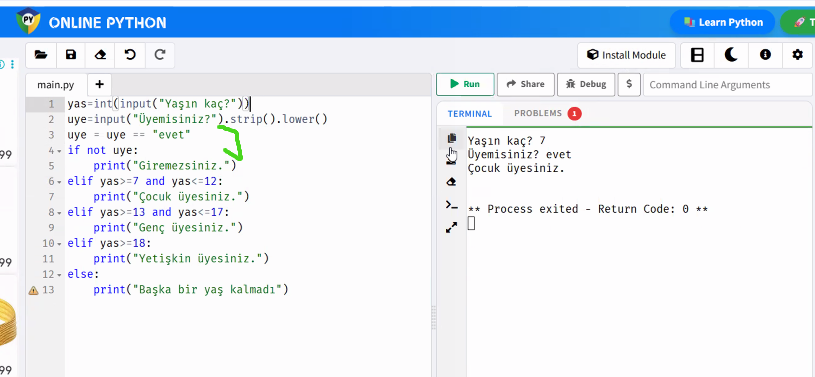
Task: Click the 'elif yas>=13 and yas<=17:' line
Action: point(148,212)
